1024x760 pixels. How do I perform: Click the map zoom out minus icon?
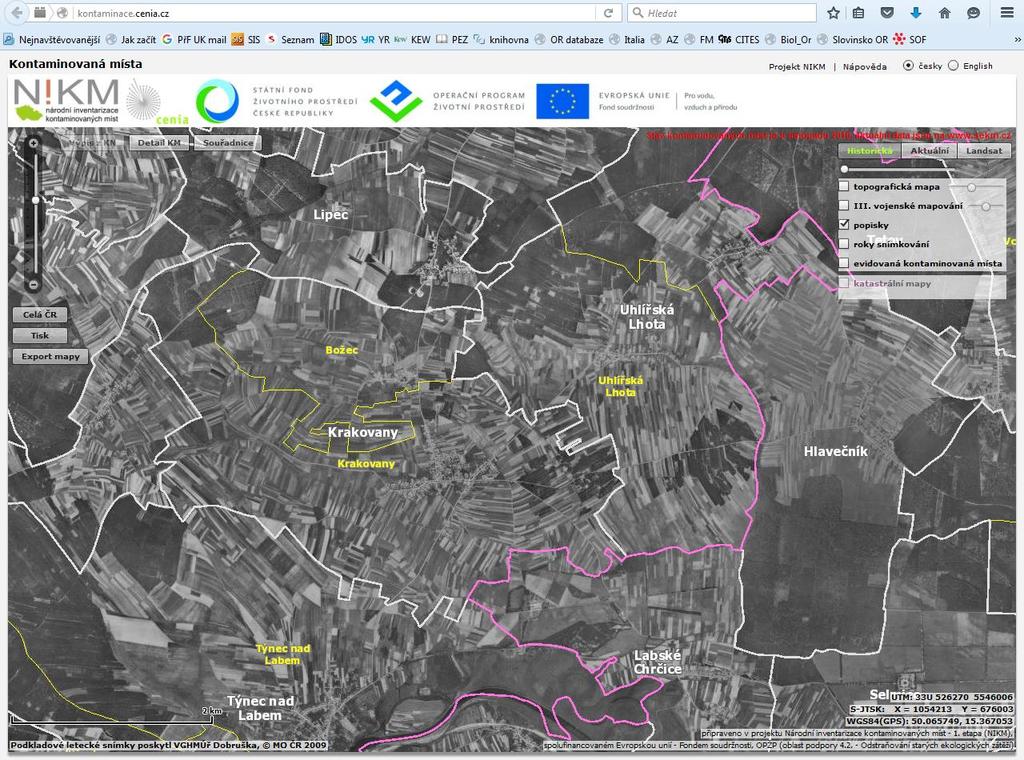click(33, 285)
